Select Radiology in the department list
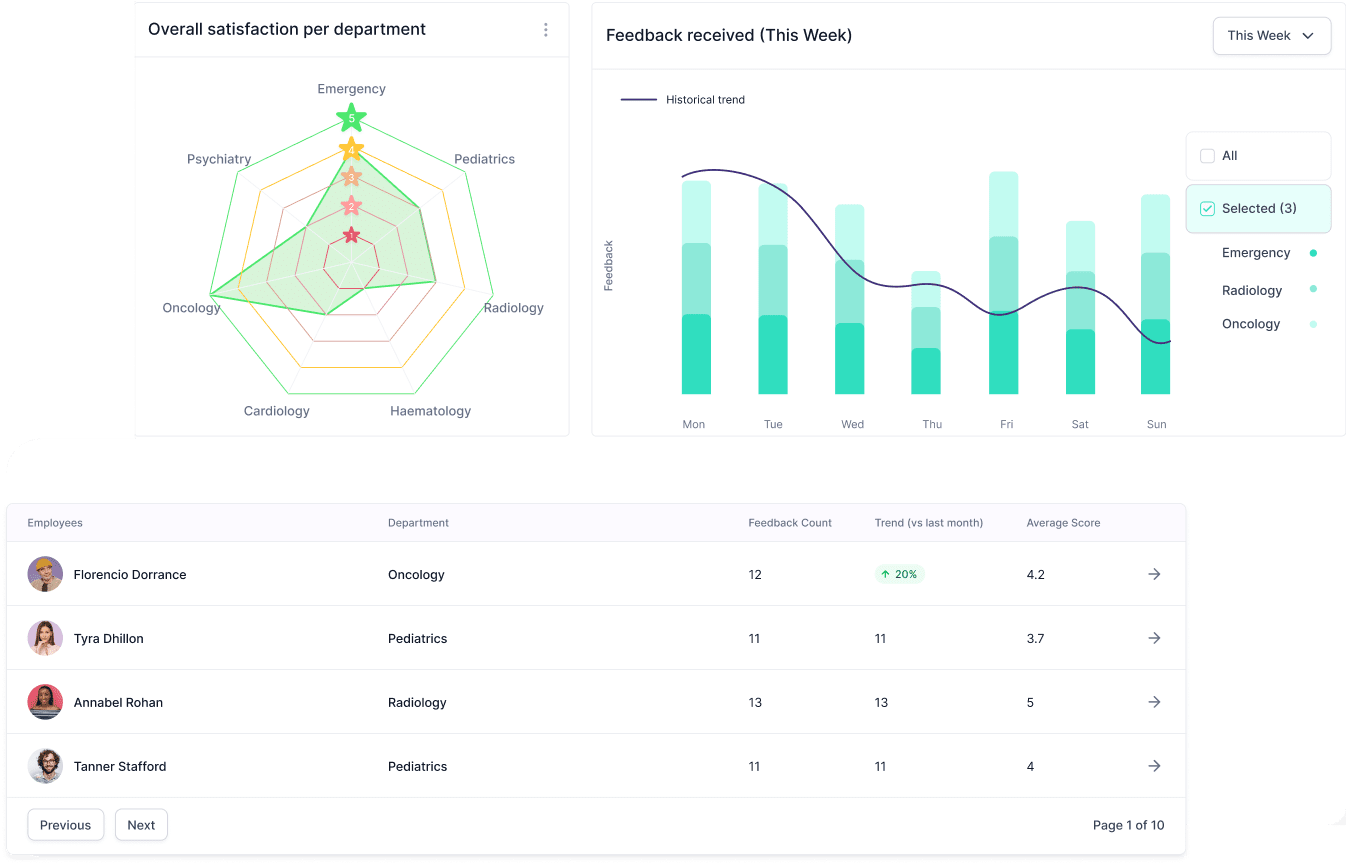This screenshot has width=1346, height=864. point(1252,290)
